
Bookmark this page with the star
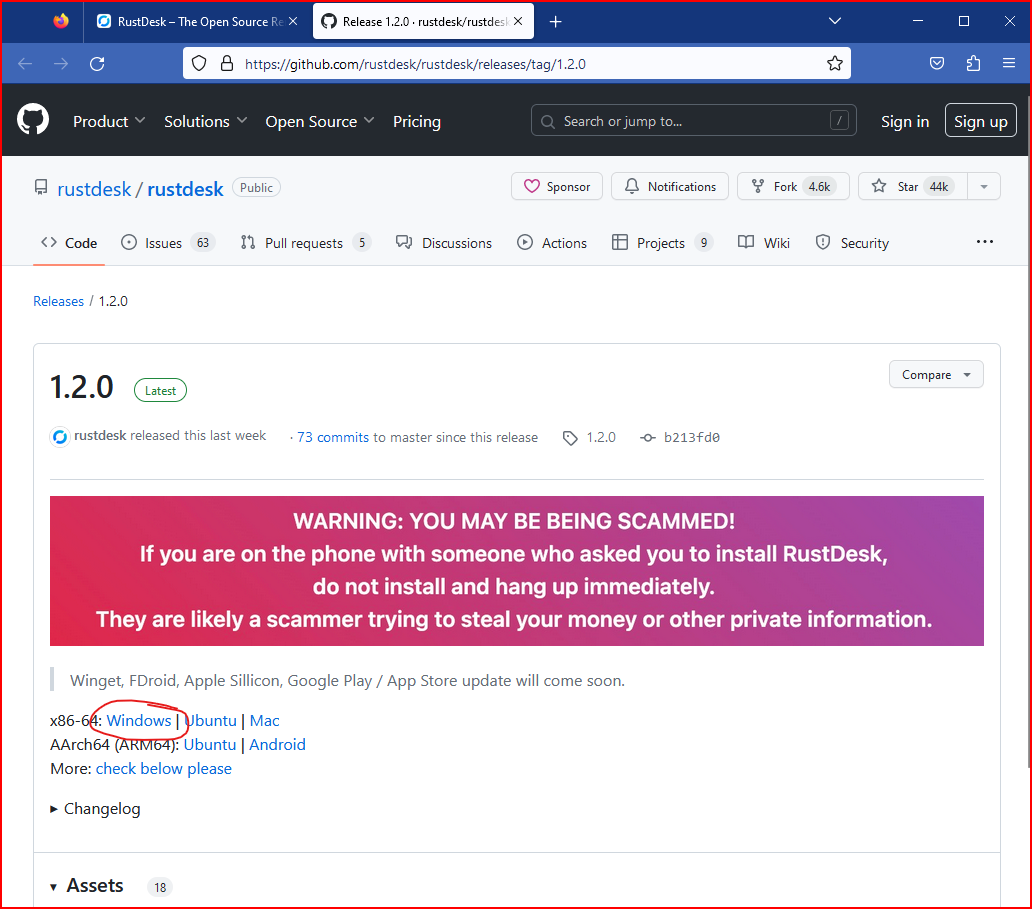point(835,64)
